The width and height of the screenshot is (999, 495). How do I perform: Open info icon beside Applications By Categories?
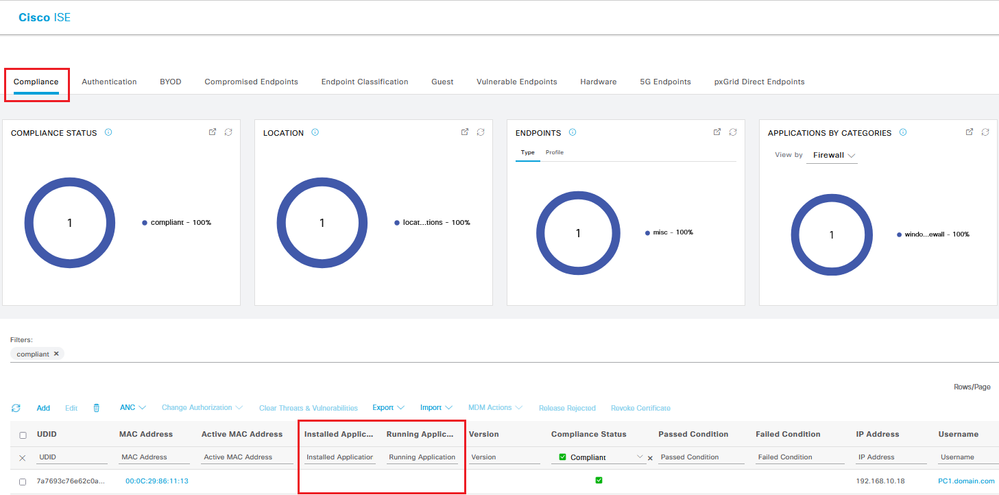(903, 133)
